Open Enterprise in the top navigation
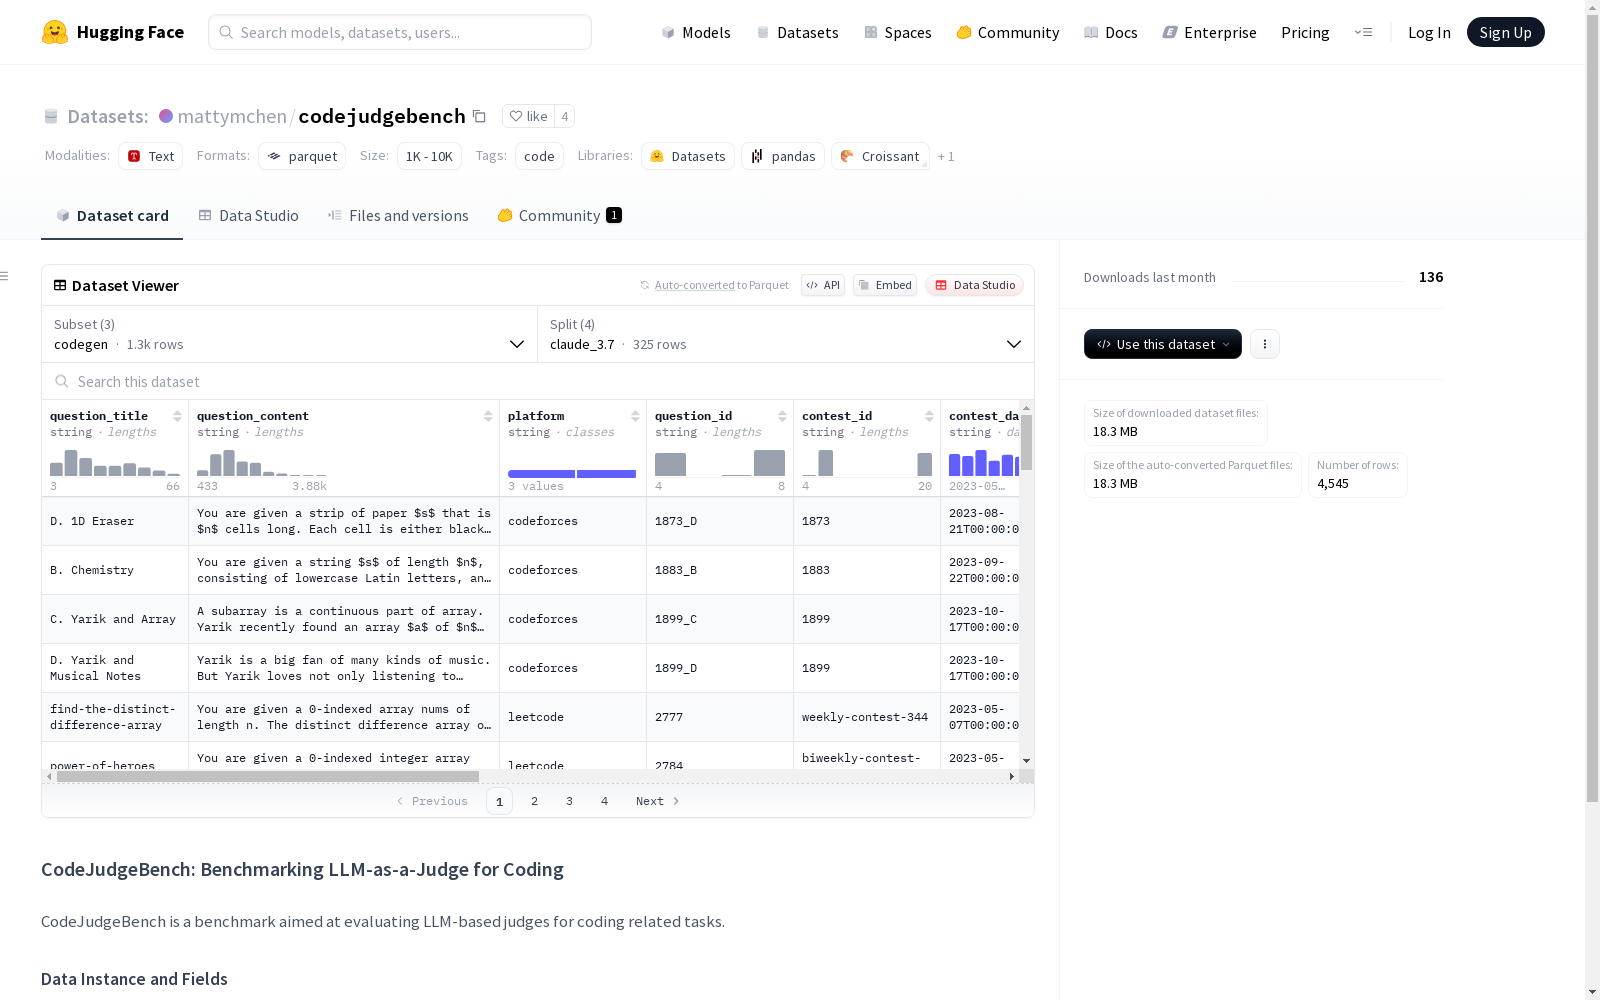The height and width of the screenshot is (1000, 1600). click(x=1210, y=32)
